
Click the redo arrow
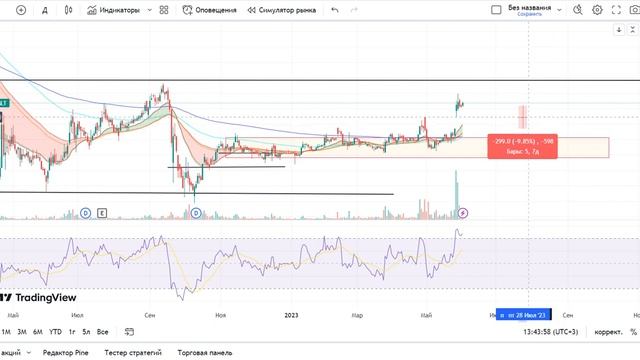[x=354, y=10]
